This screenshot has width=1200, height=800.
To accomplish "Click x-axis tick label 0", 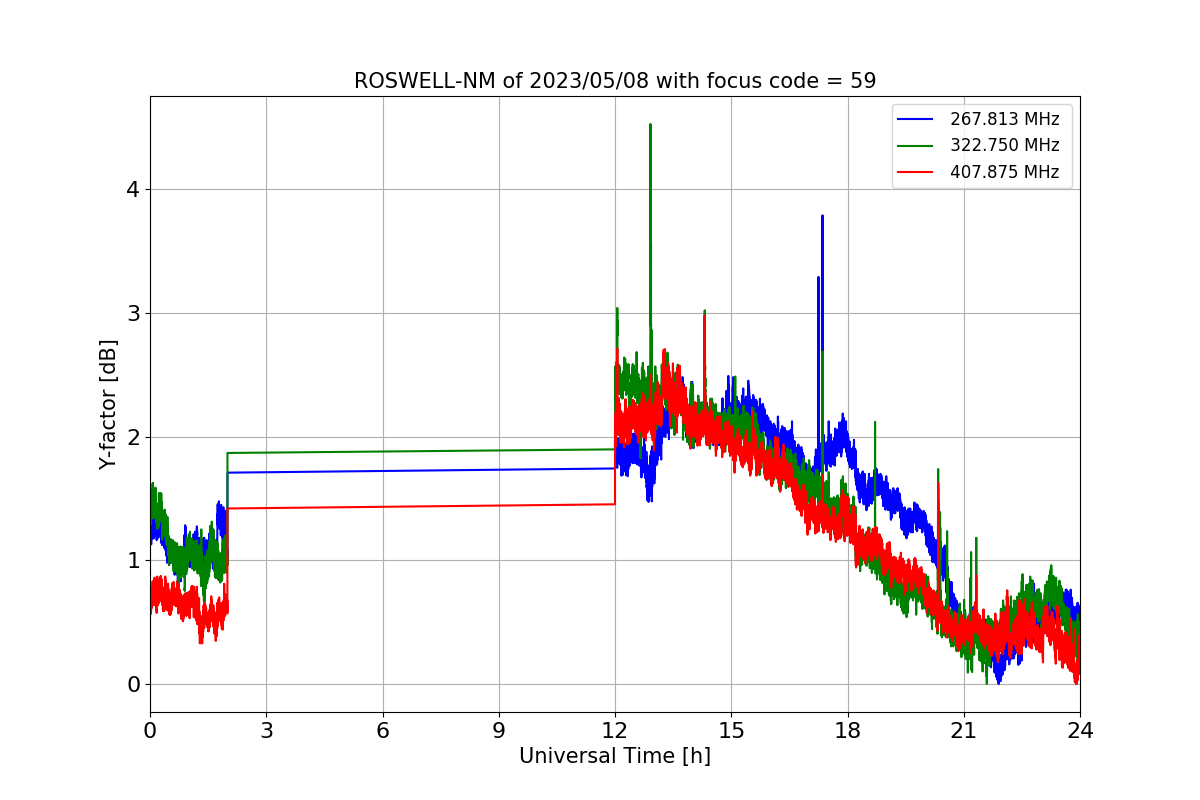I will click(150, 731).
